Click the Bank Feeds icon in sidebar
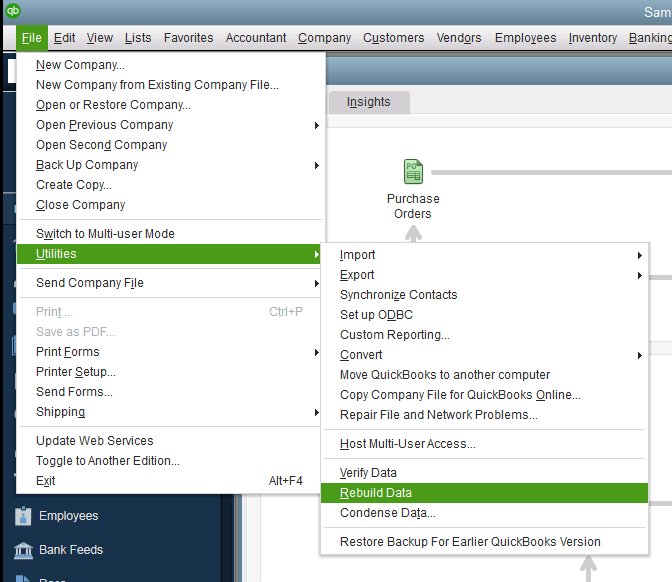This screenshot has width=672, height=582. [x=23, y=550]
